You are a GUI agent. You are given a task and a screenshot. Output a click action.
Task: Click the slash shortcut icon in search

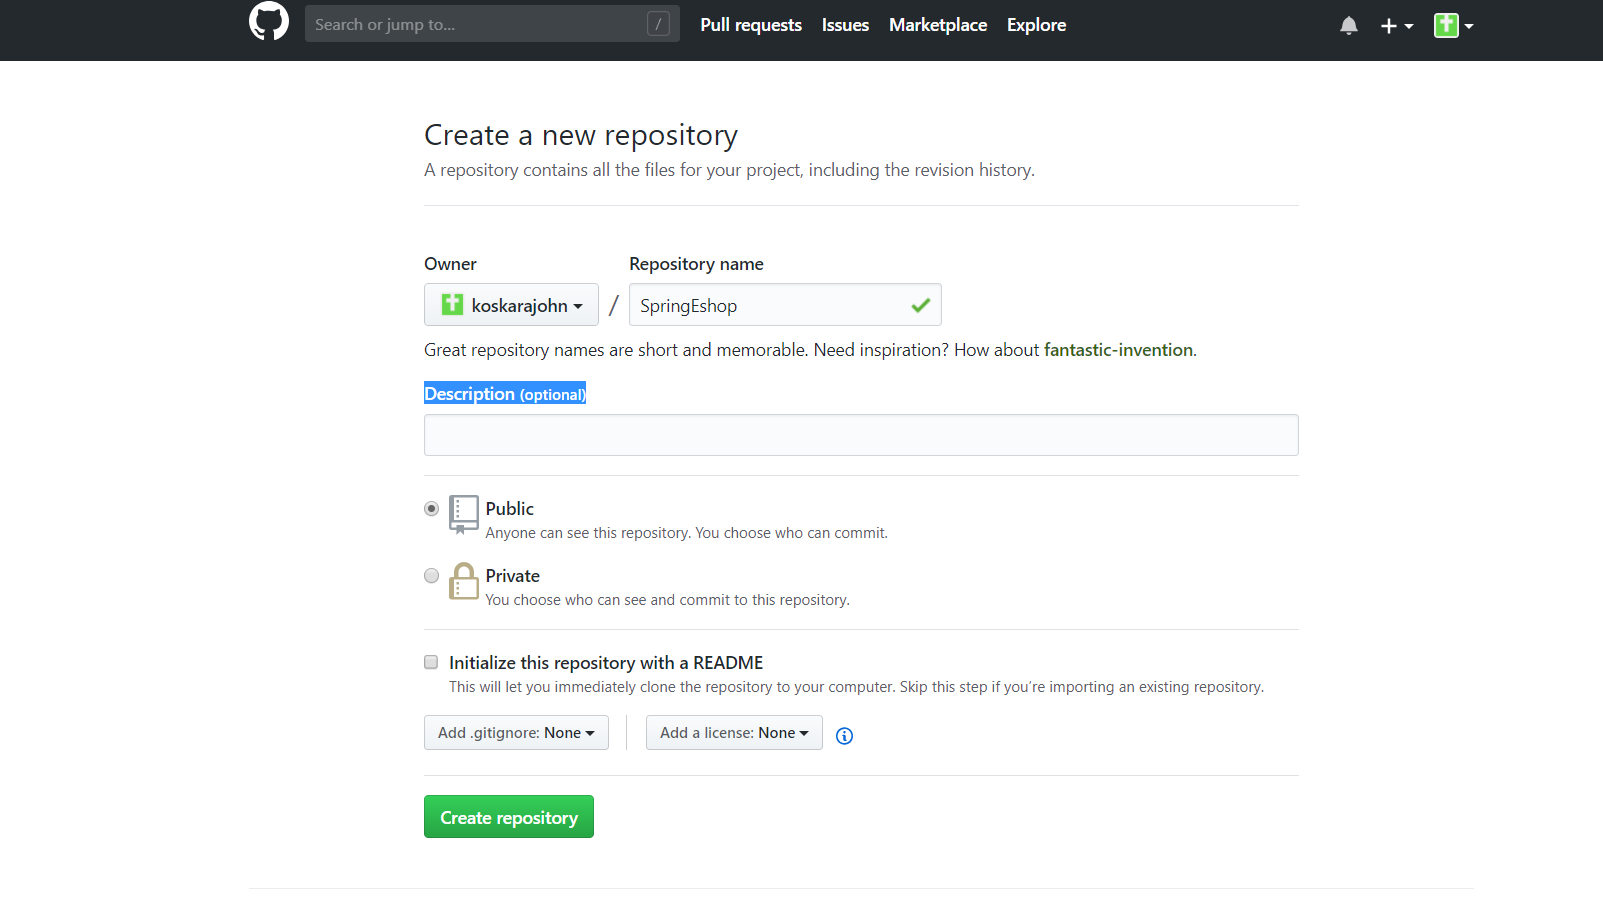point(658,24)
